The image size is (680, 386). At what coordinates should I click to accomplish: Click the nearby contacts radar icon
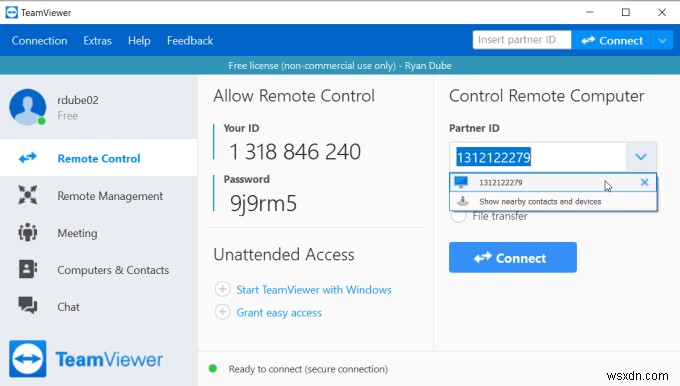463,201
